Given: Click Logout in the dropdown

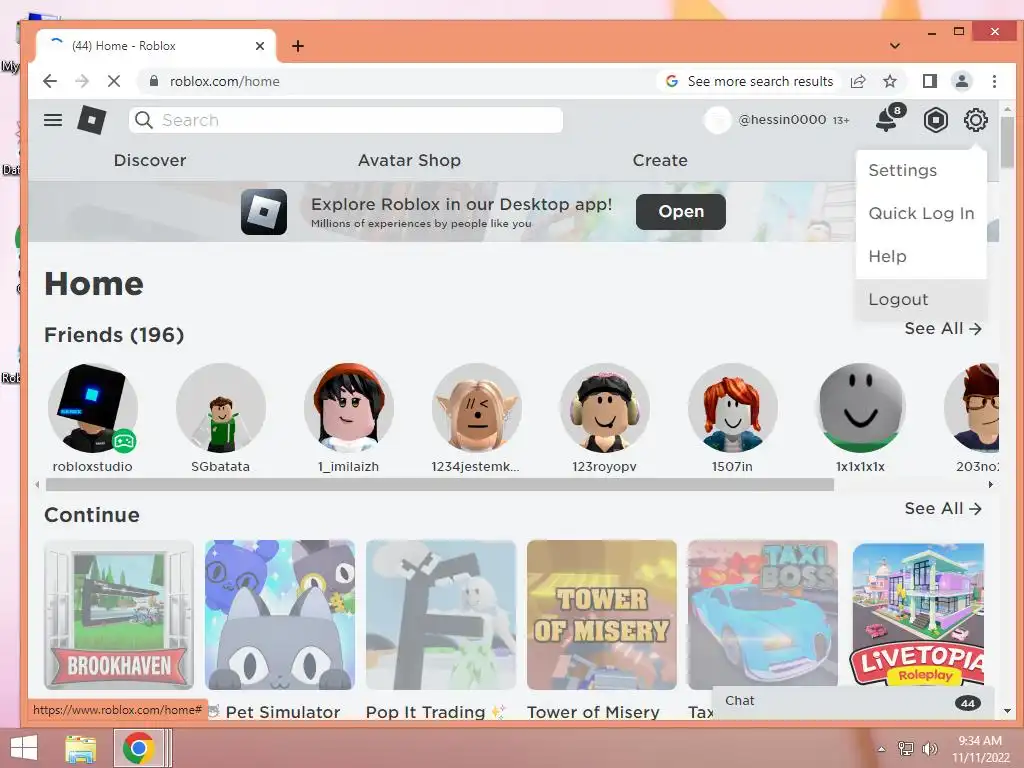Looking at the screenshot, I should (921, 300).
